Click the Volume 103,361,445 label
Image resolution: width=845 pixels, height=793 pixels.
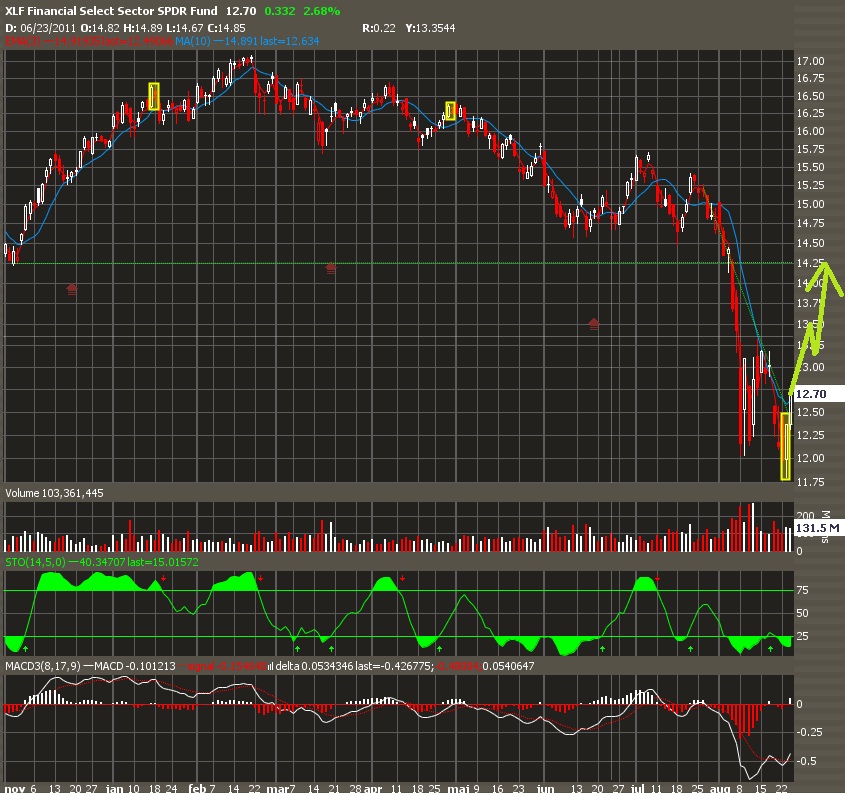pyautogui.click(x=54, y=493)
